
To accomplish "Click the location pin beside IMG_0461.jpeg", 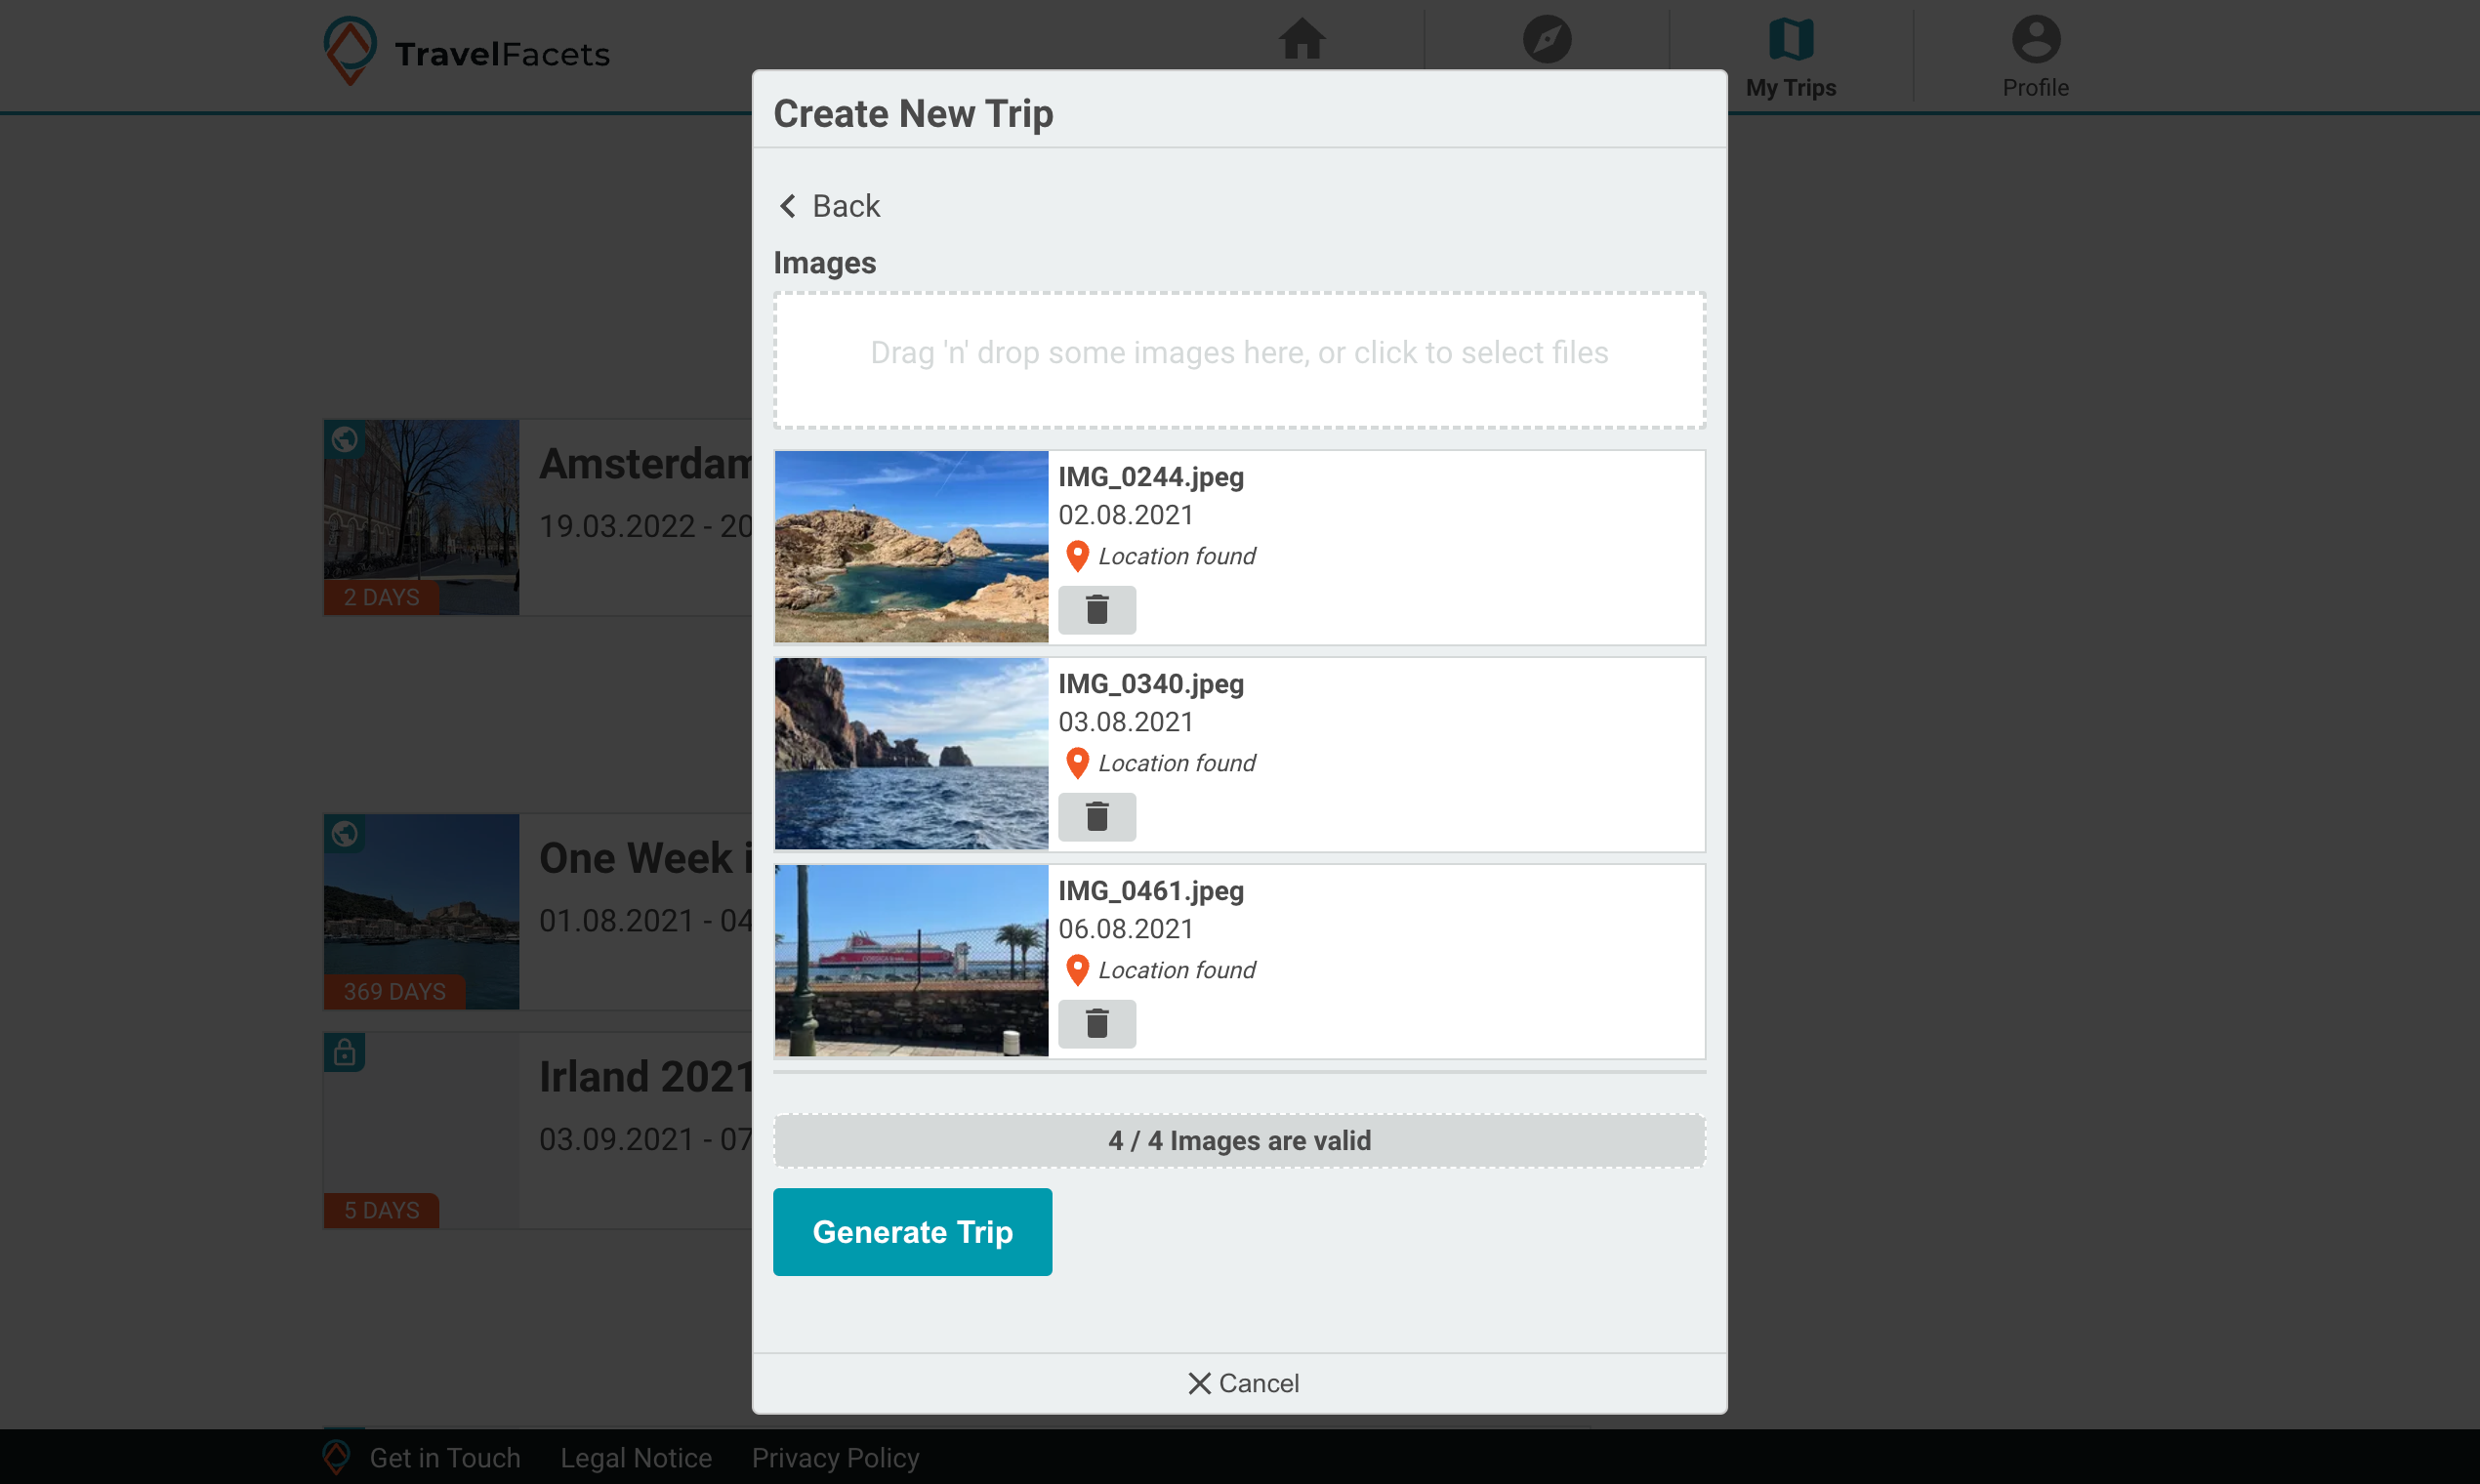I will [1076, 970].
